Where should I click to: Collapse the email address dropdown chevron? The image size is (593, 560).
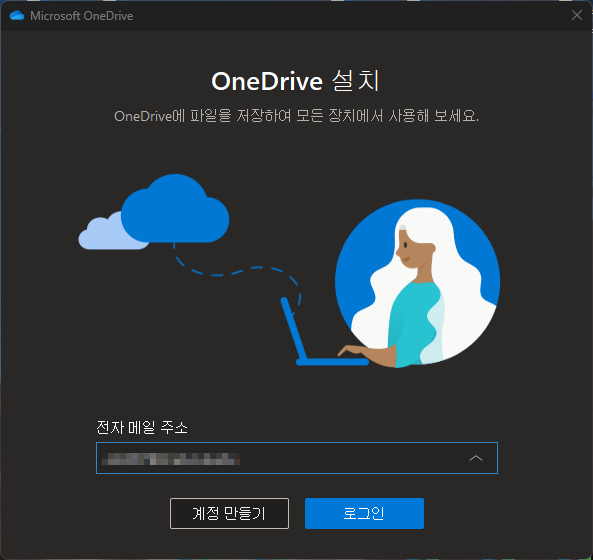[476, 458]
